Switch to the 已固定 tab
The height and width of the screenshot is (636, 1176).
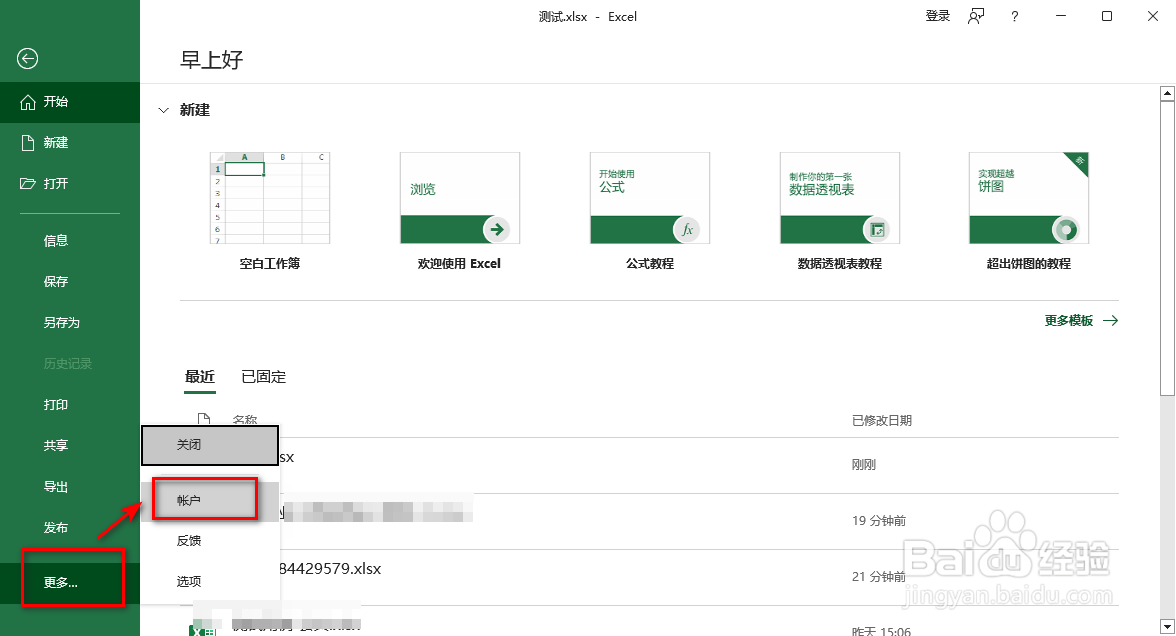pyautogui.click(x=264, y=376)
